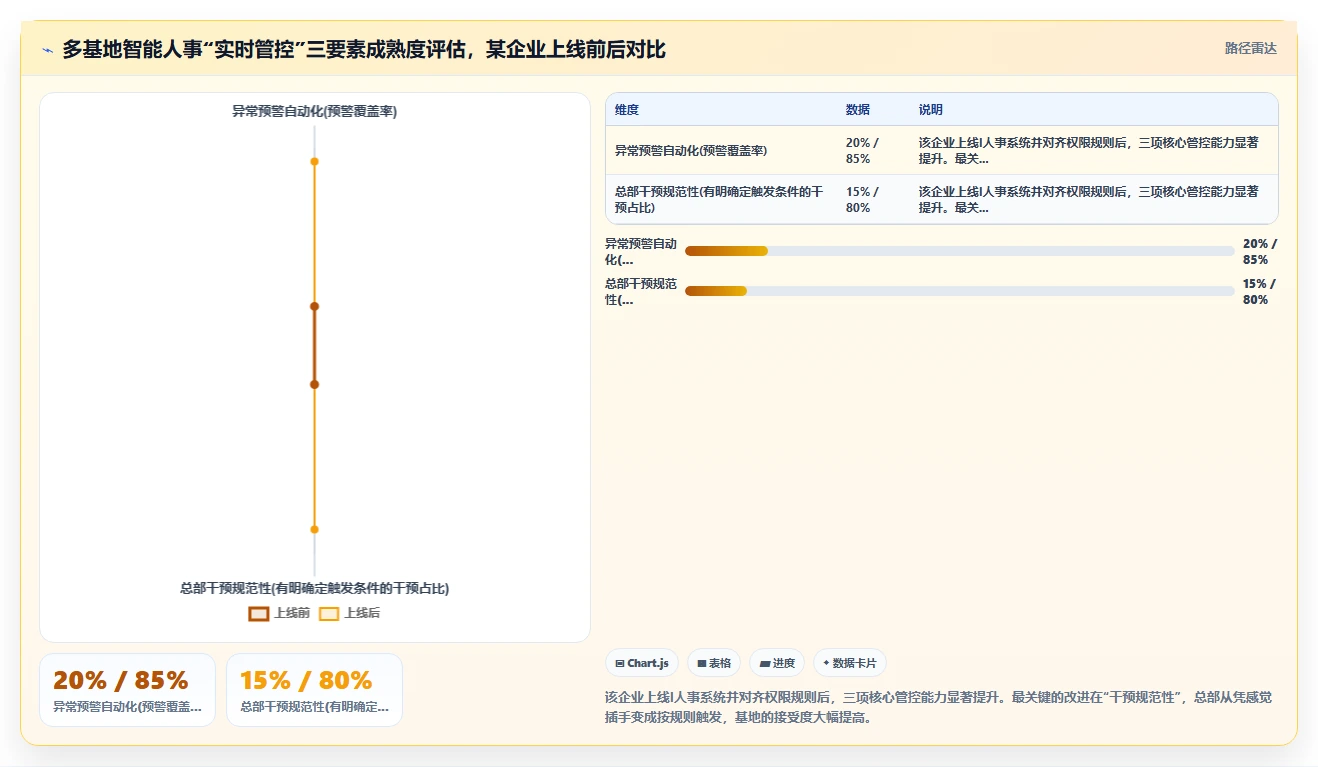Toggle the 上线后 legend series
1318x767 pixels.
[x=349, y=613]
